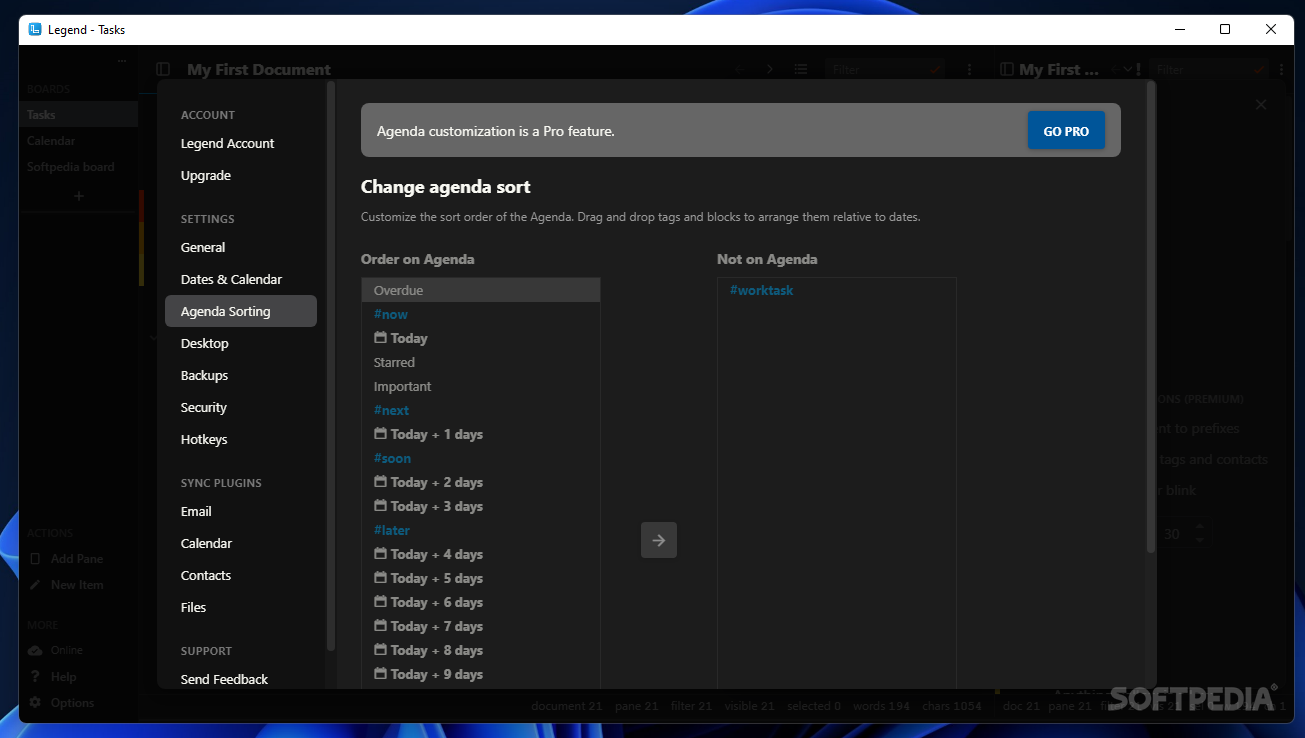Select Today + 2 days row

coord(481,482)
